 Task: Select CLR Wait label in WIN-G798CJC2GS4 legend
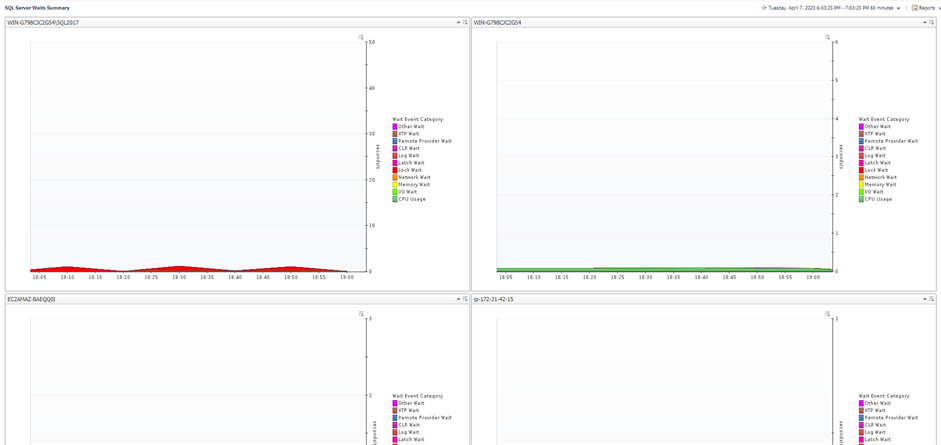point(875,148)
